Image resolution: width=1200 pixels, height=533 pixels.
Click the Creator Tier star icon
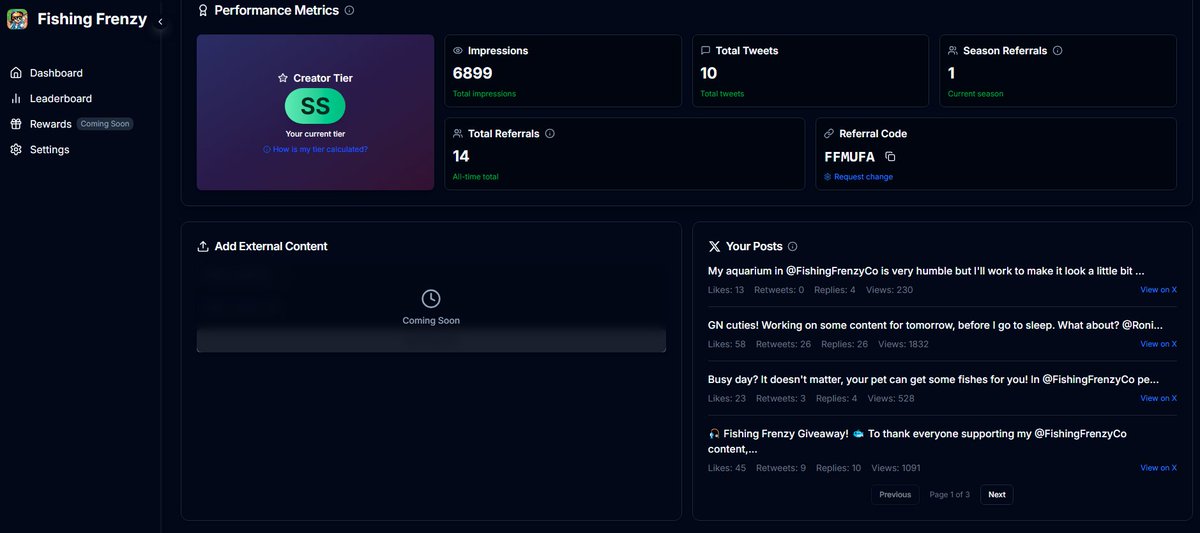(283, 78)
